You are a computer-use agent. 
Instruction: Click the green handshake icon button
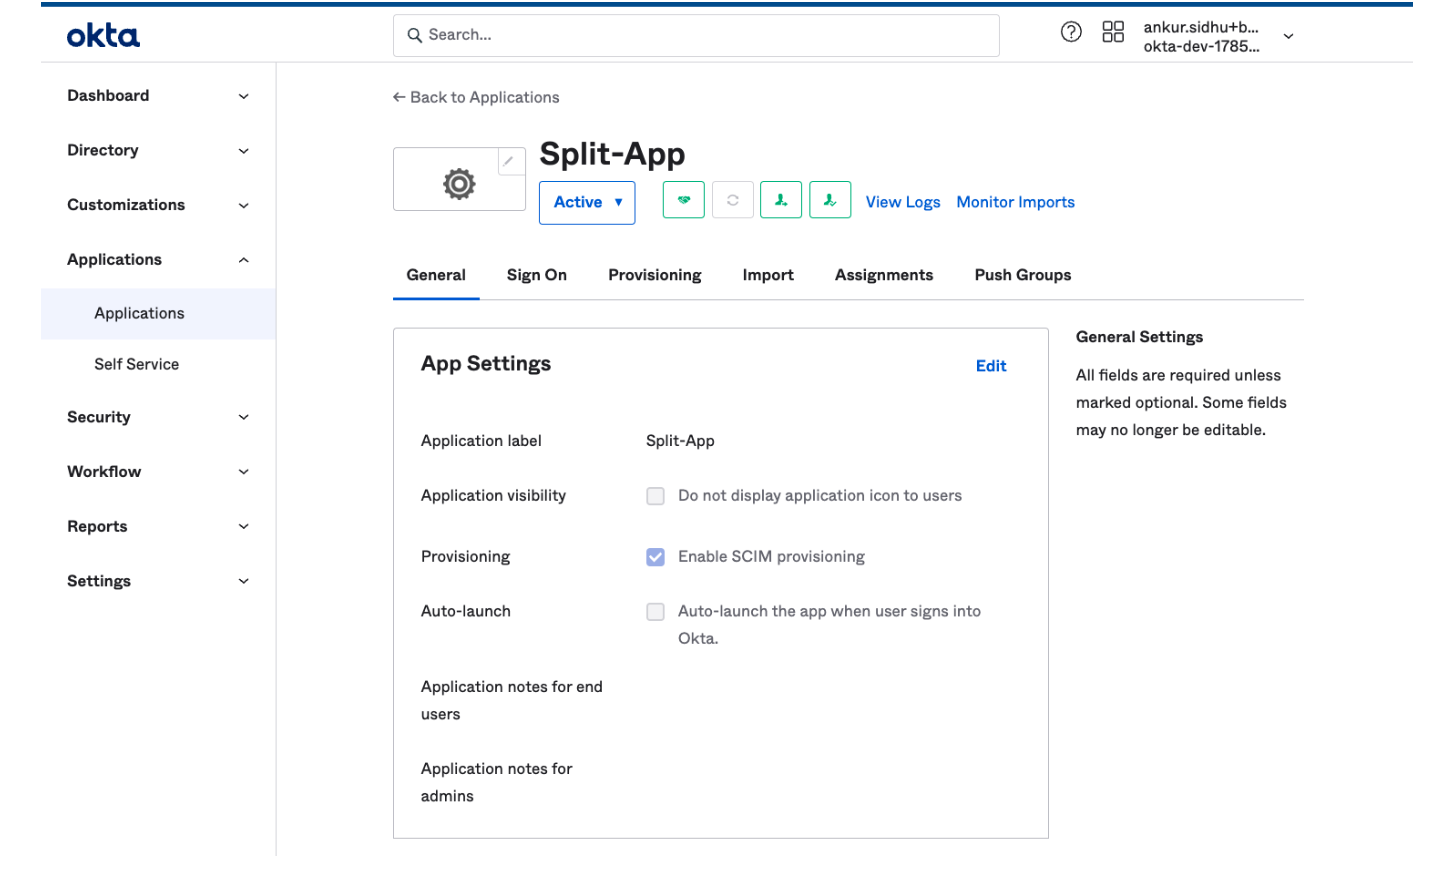pos(683,200)
